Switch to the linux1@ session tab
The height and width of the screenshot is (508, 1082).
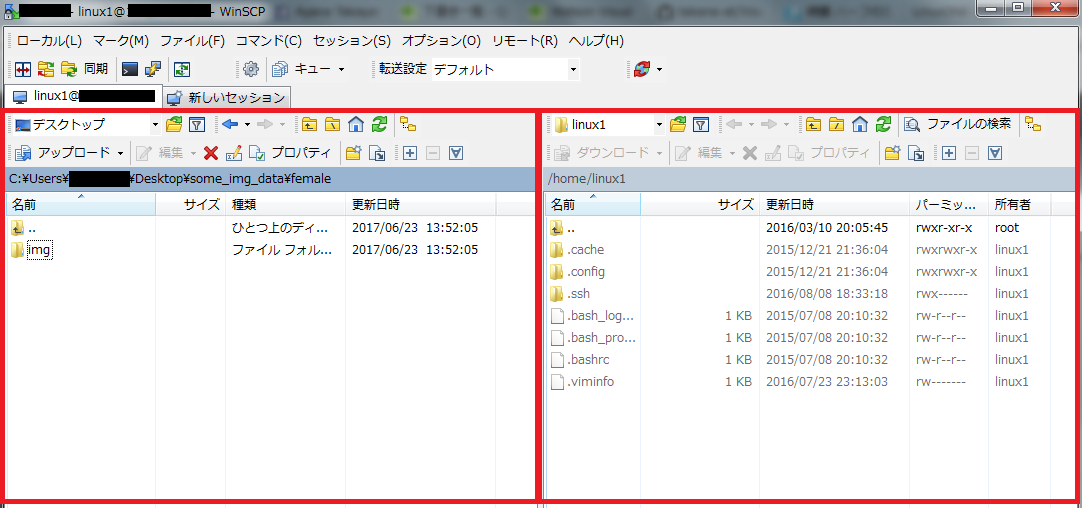coord(83,97)
